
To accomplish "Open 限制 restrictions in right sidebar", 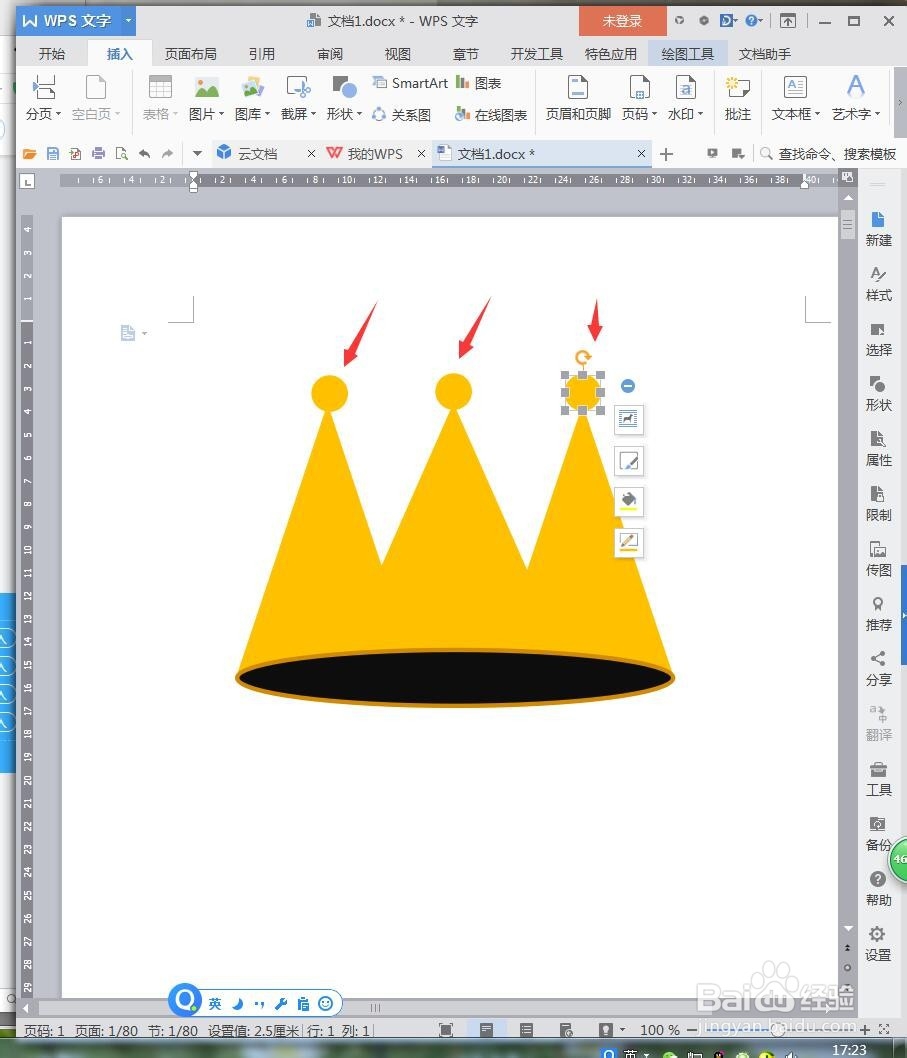I will [x=878, y=504].
